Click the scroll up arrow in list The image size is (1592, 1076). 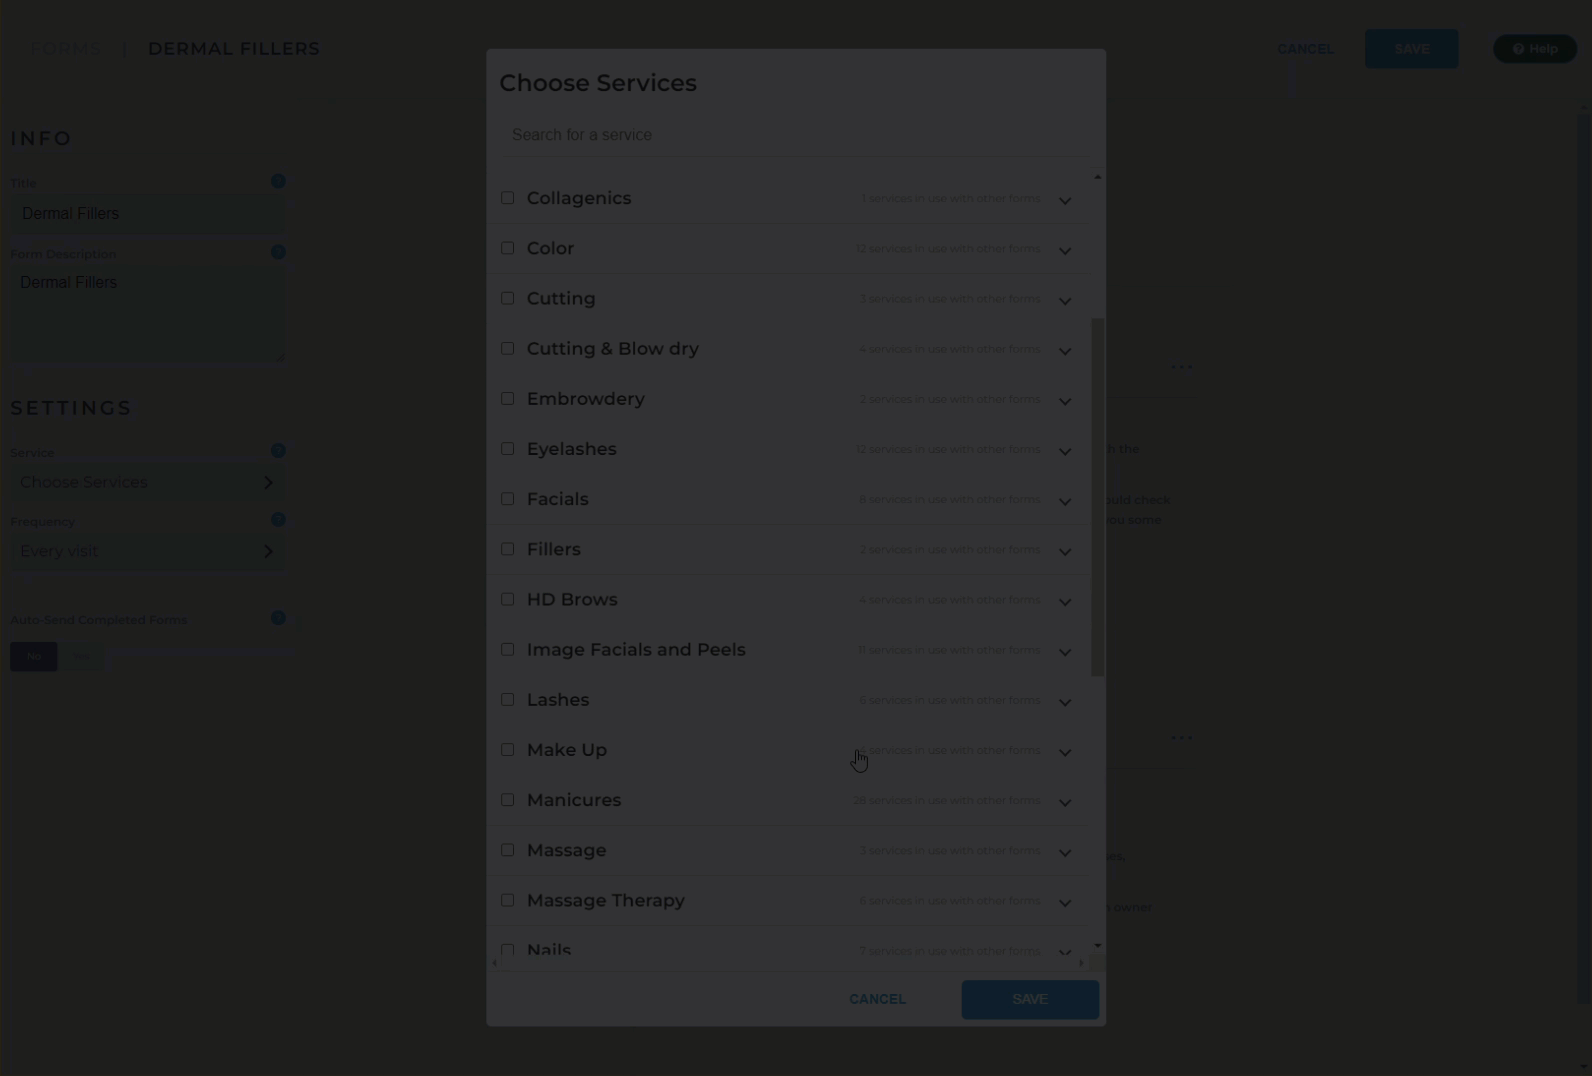(1097, 176)
